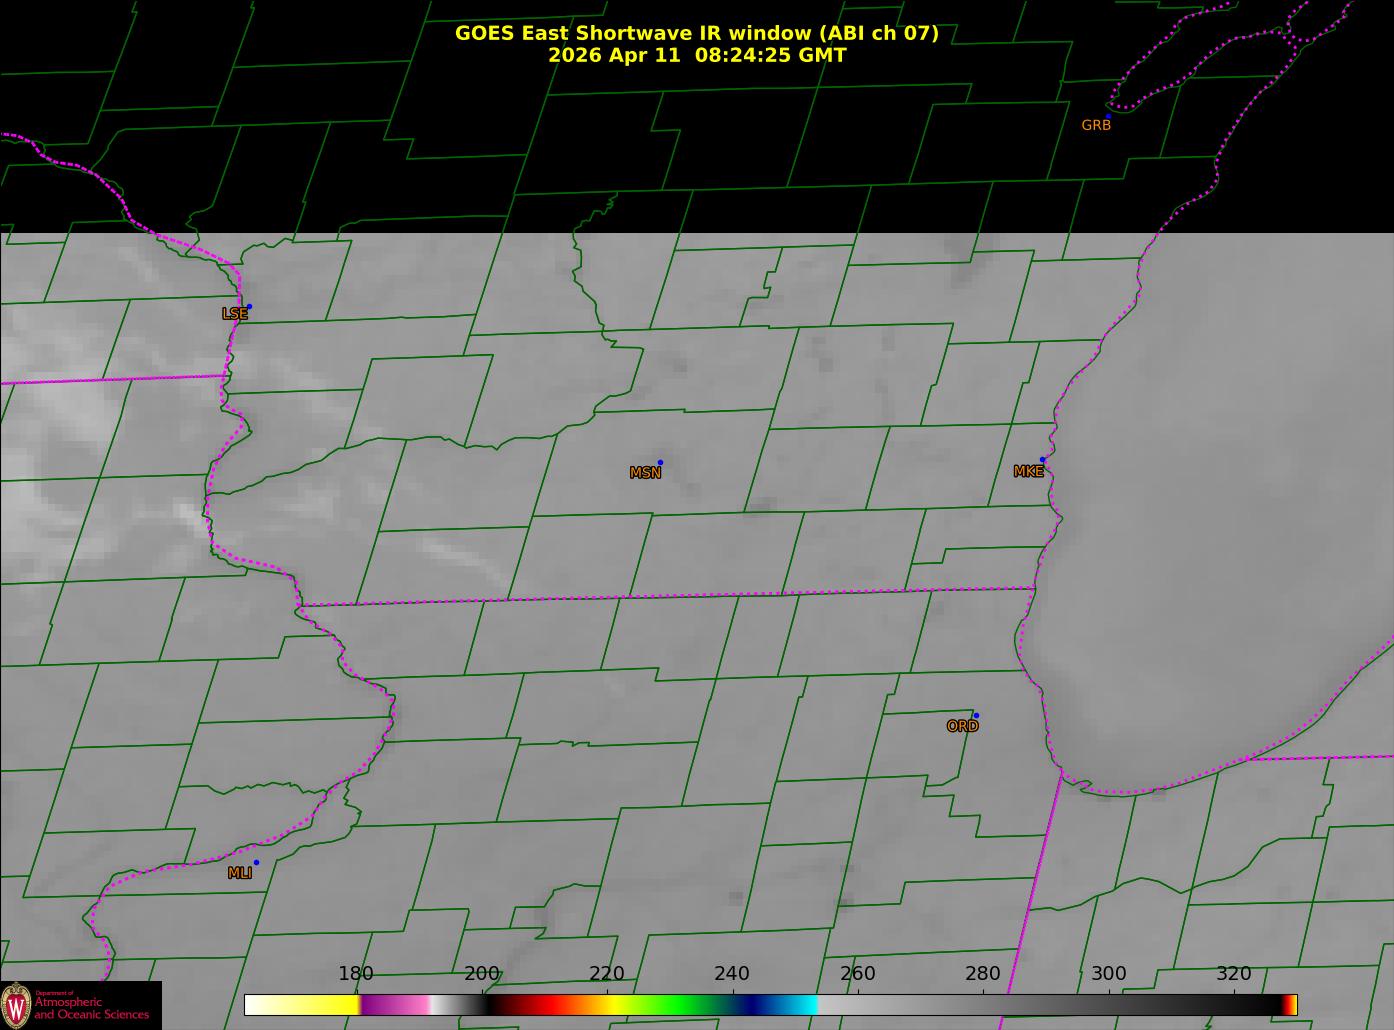Click the red section of the color bar
Screen dimensions: 1394x1030
click(550, 1005)
